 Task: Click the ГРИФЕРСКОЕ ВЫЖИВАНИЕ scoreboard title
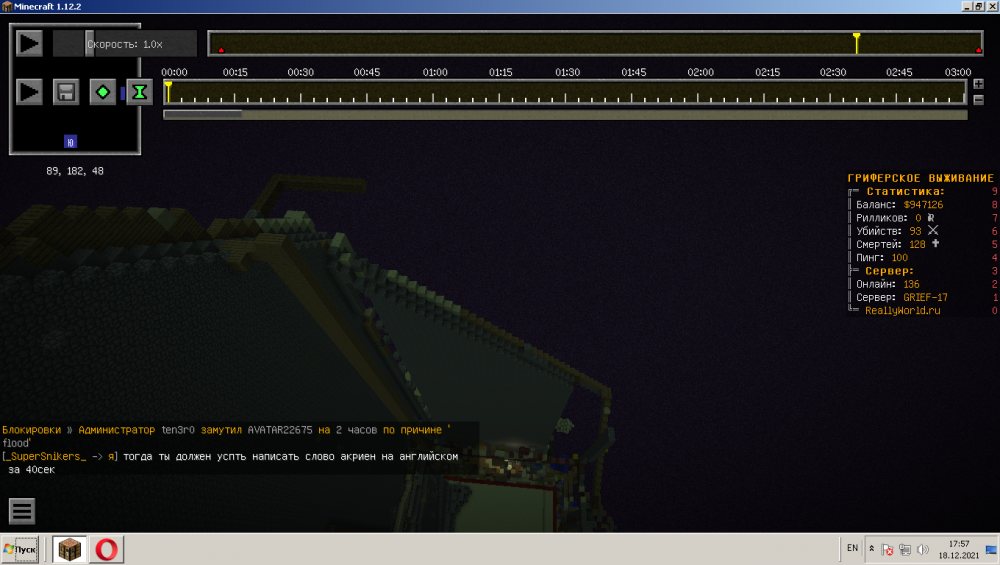pos(920,178)
